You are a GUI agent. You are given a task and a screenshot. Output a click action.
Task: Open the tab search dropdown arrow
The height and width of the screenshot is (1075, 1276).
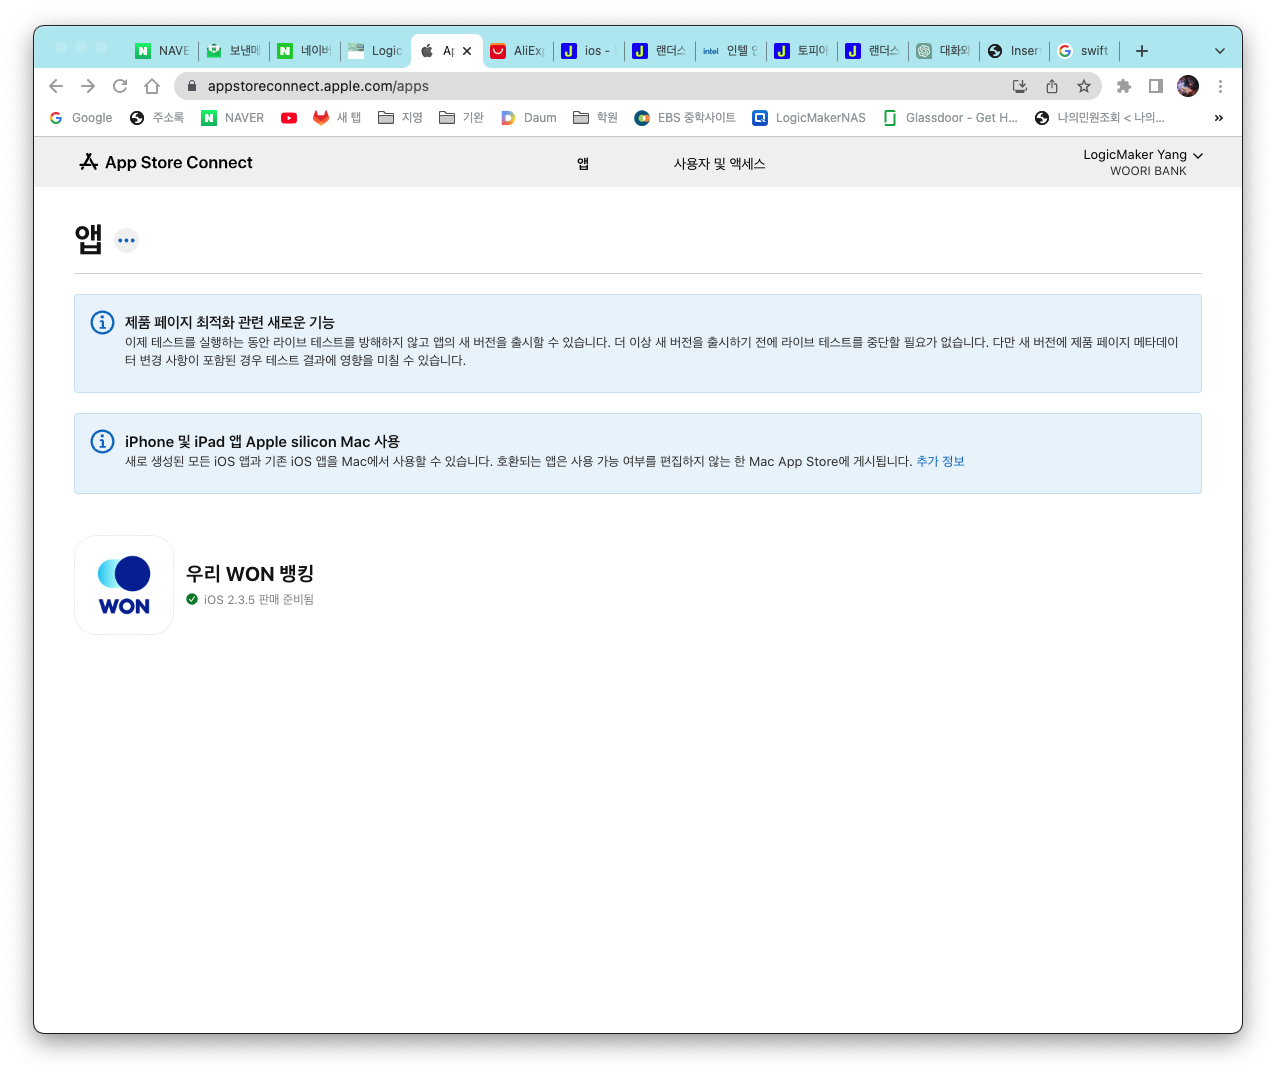point(1219,51)
